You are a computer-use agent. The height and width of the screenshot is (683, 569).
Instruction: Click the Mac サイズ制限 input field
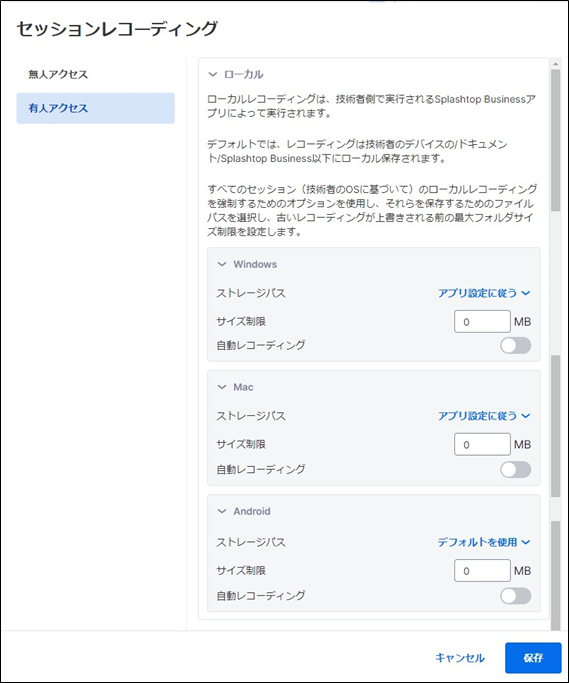pyautogui.click(x=482, y=444)
